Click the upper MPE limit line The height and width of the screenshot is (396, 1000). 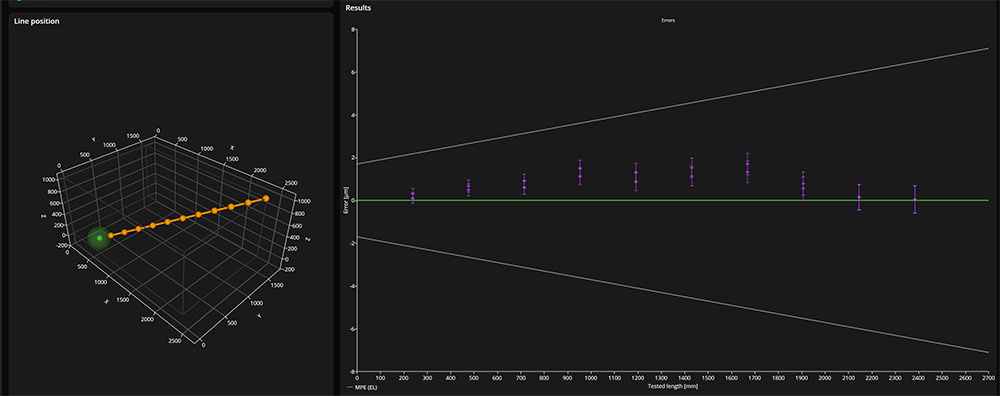(x=672, y=106)
